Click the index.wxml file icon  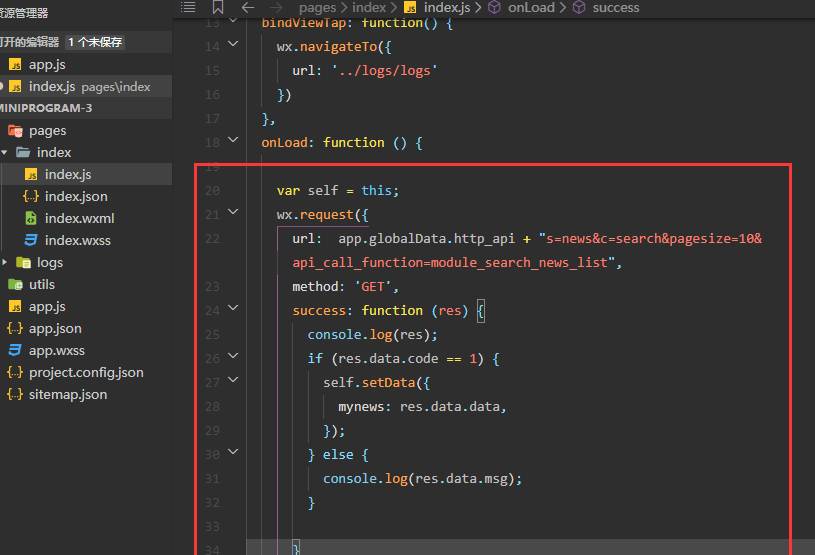31,218
